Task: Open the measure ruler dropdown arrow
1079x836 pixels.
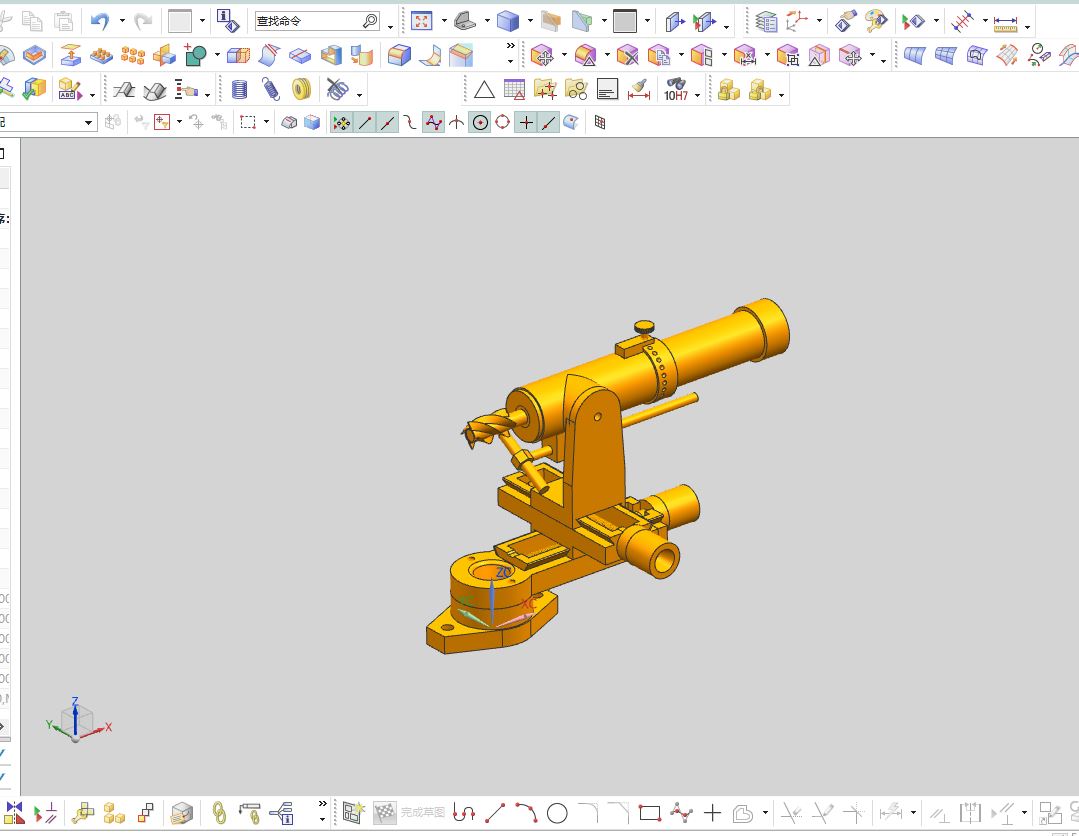Action: [1027, 27]
